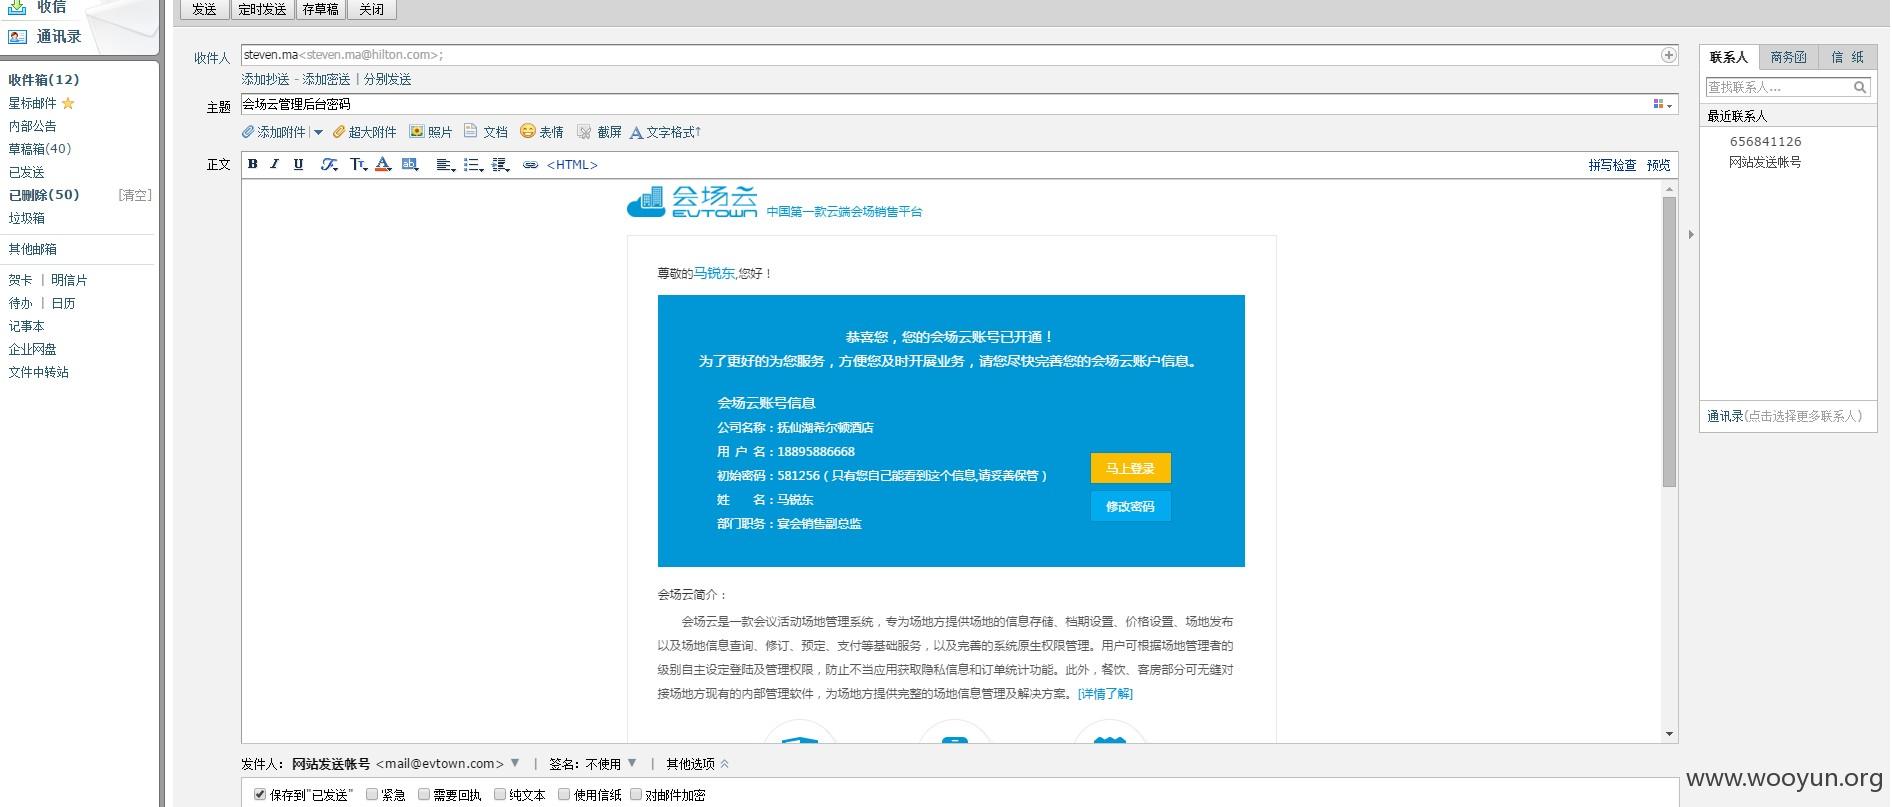The height and width of the screenshot is (807, 1892).
Task: Insert a document with 文档
Action: pos(486,132)
